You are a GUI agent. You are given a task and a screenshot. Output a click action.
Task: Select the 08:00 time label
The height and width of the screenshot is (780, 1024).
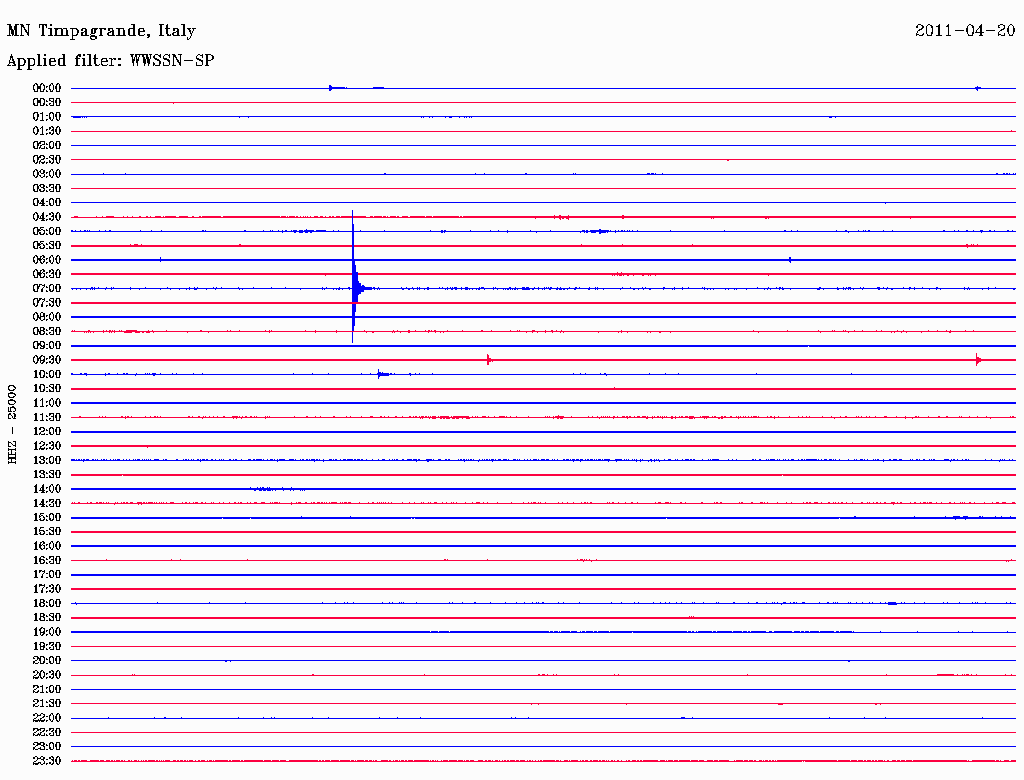[x=47, y=317]
